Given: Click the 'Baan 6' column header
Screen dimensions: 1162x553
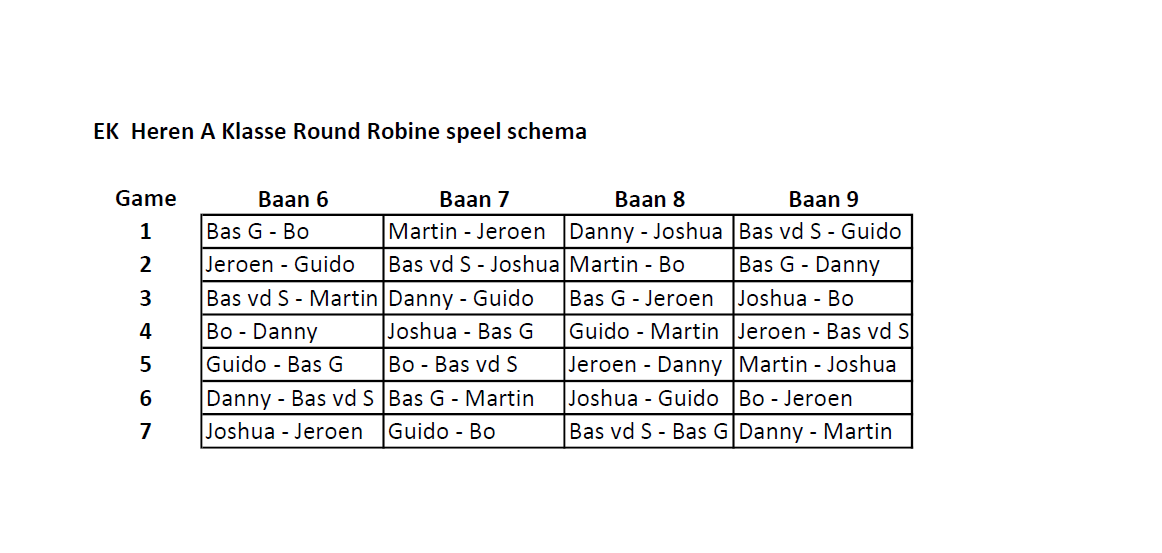Looking at the screenshot, I should click(293, 200).
